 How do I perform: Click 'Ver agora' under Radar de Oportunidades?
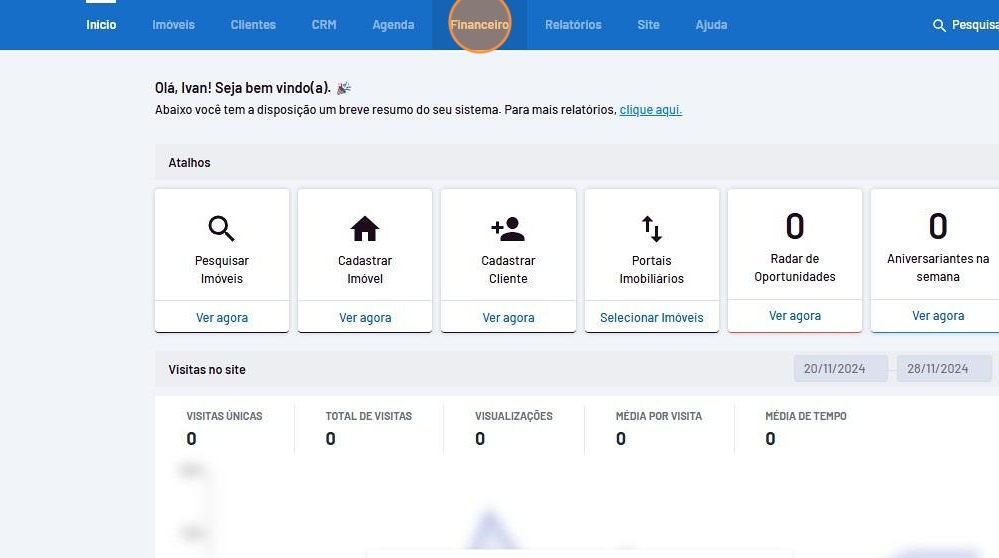(x=795, y=316)
